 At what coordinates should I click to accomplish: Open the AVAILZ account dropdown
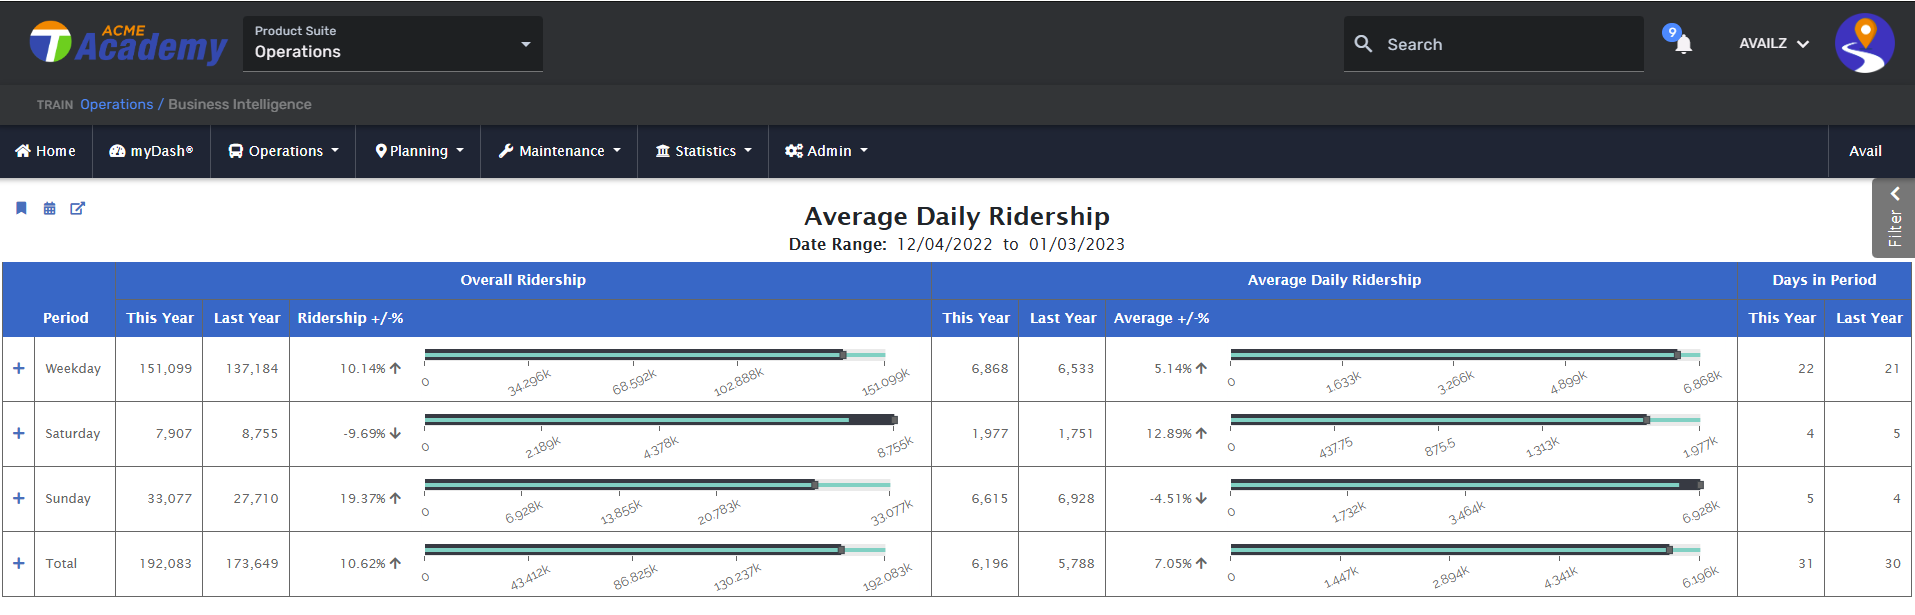point(1773,43)
